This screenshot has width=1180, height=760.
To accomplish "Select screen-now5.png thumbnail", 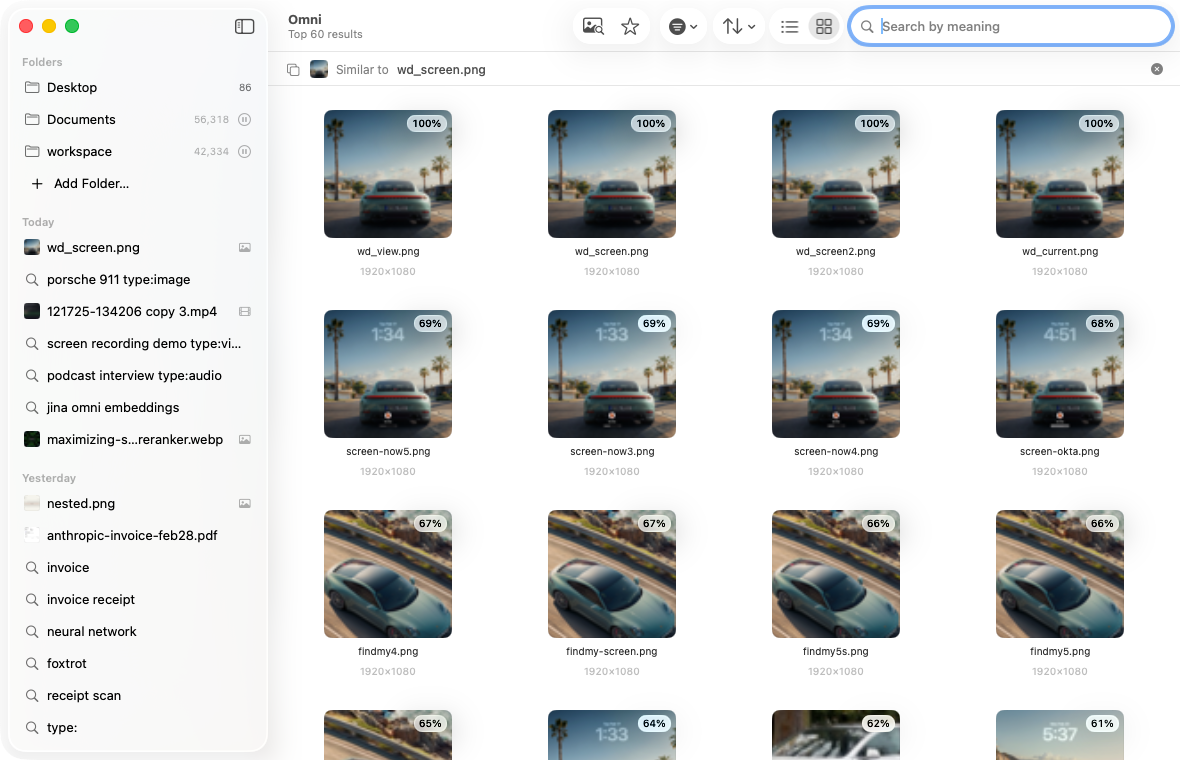I will coord(388,374).
